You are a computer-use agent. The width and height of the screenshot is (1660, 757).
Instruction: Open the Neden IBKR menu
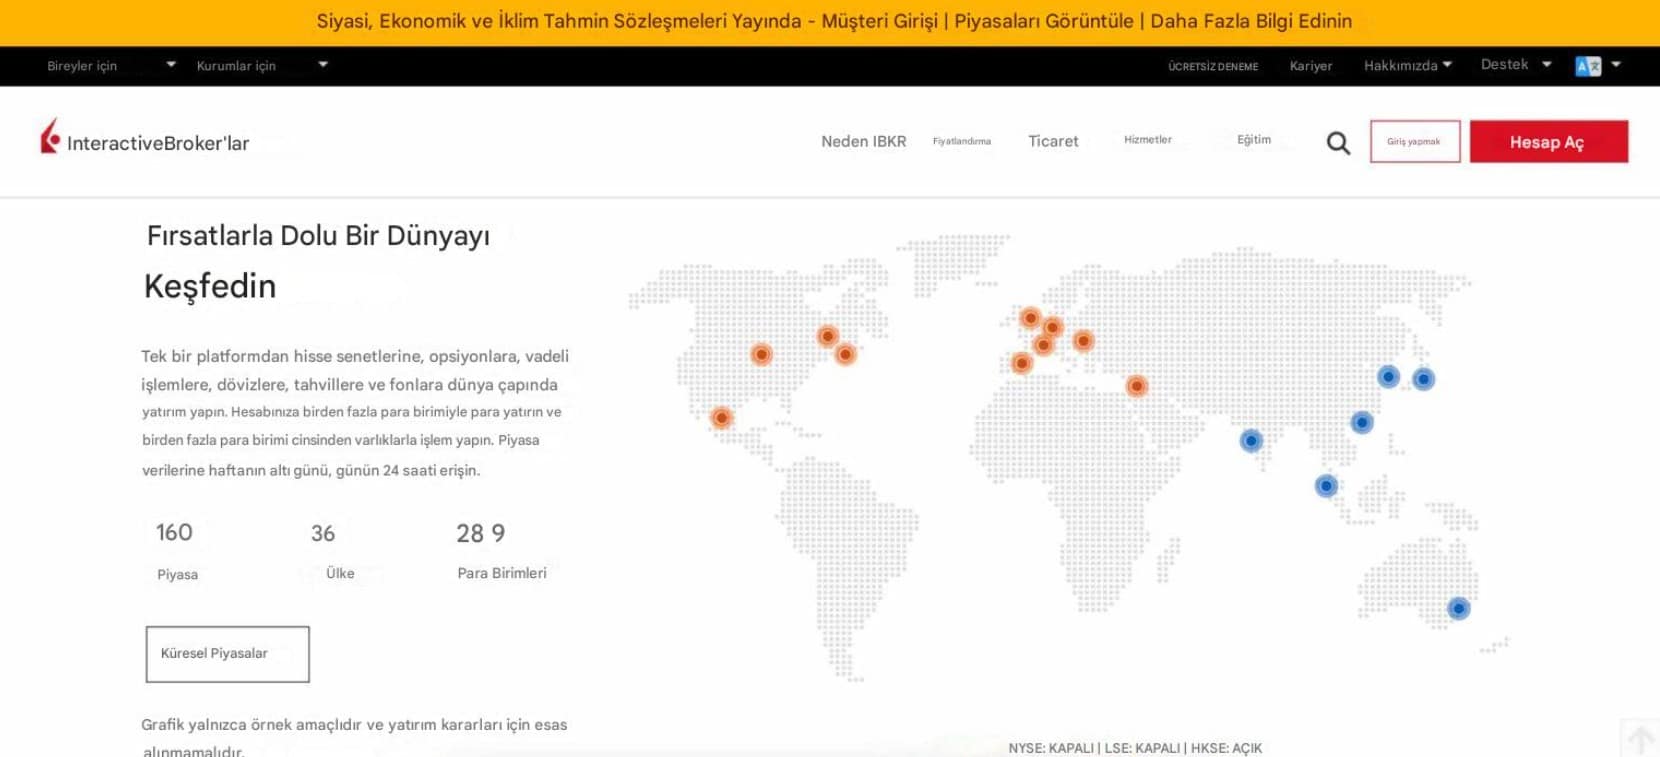(864, 141)
